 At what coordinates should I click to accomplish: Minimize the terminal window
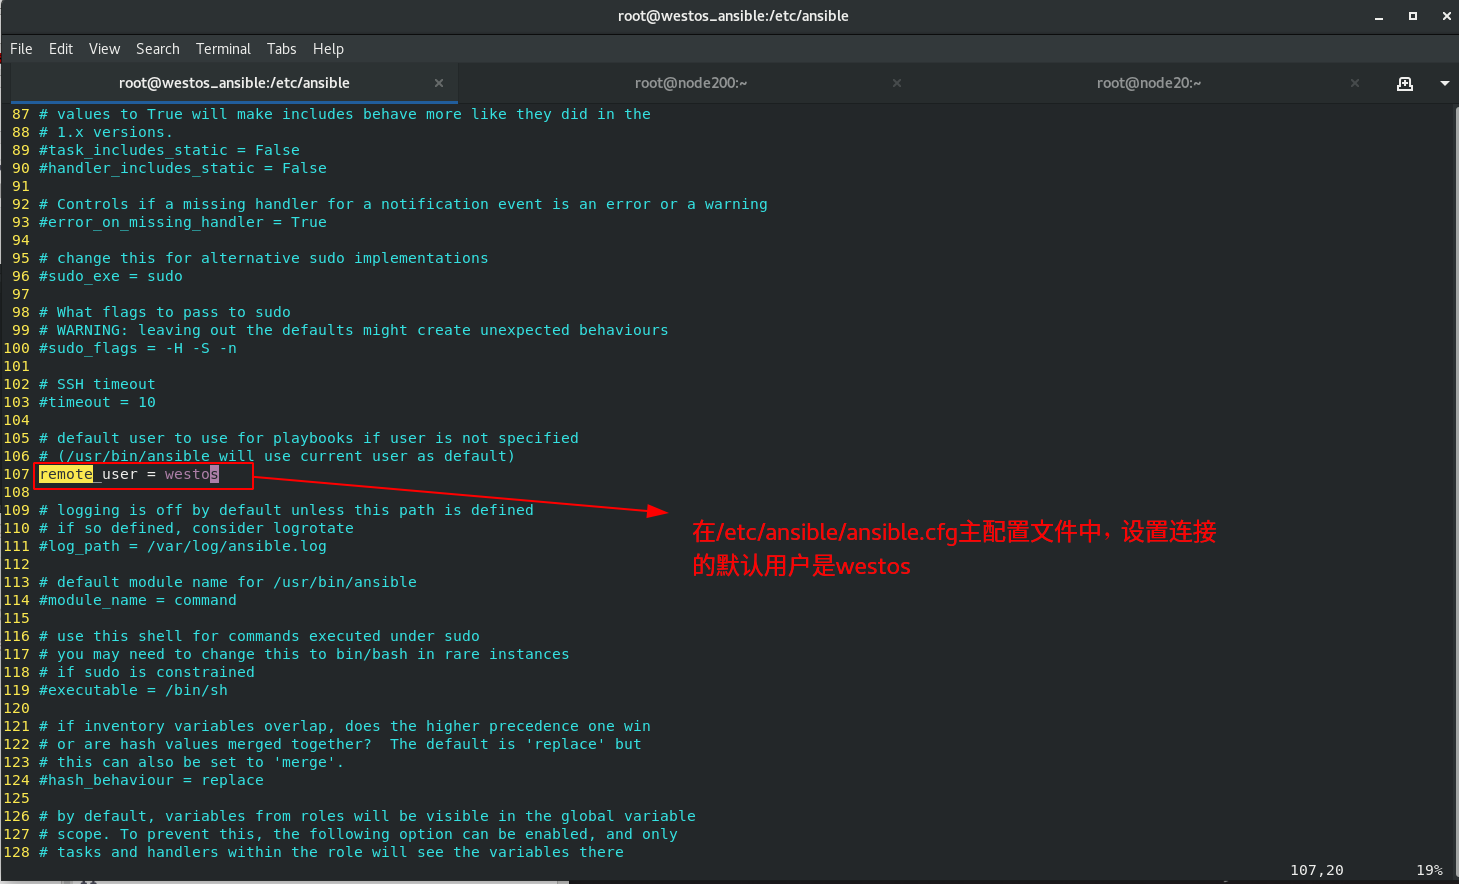coord(1379,16)
